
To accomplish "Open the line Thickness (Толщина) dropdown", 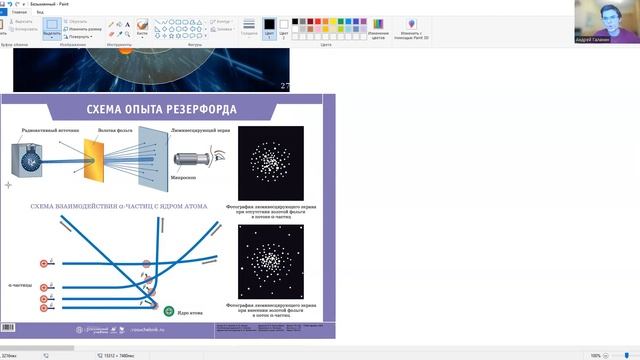I will click(249, 28).
